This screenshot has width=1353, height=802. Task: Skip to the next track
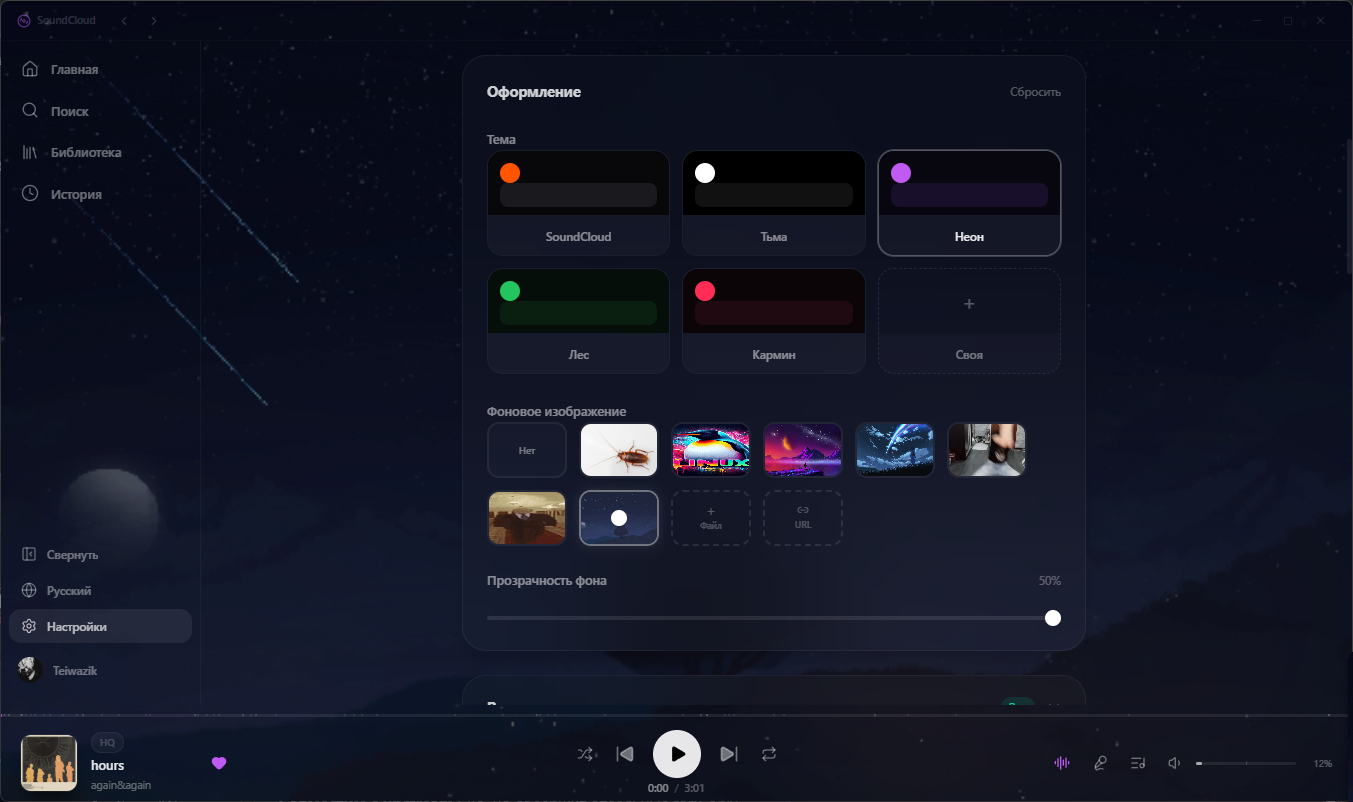pos(729,754)
